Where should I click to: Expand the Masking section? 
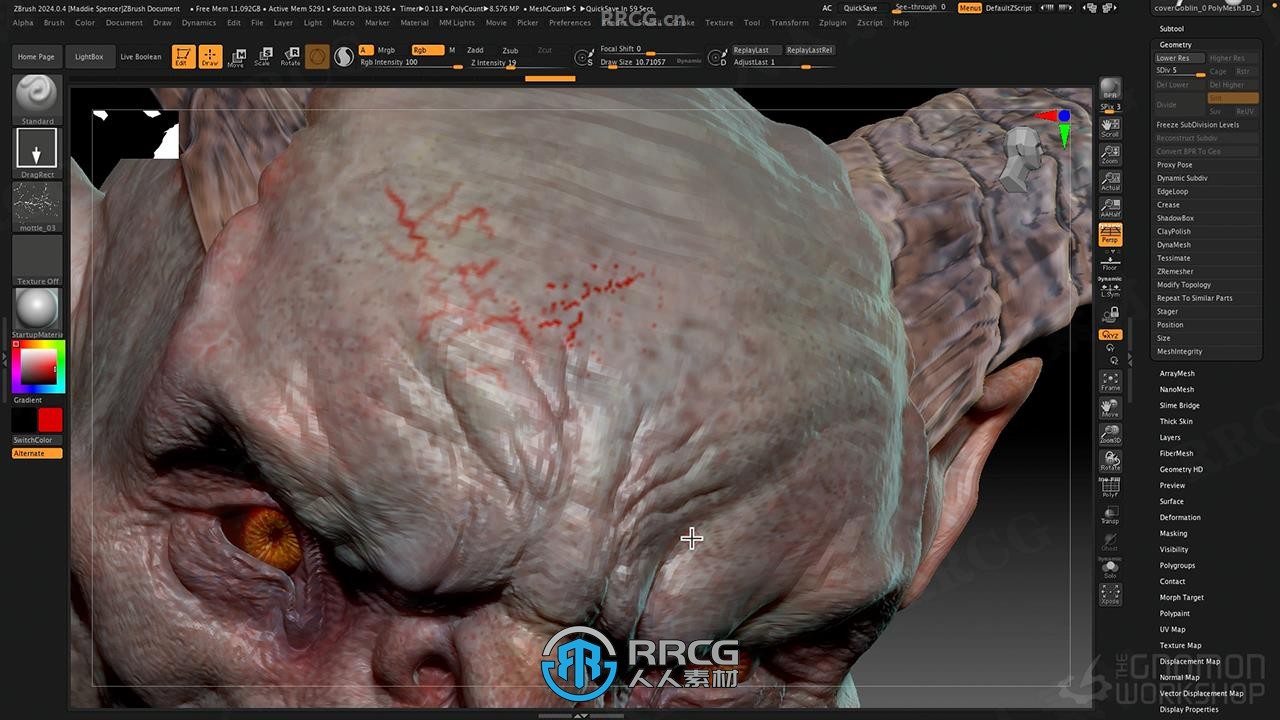1173,534
